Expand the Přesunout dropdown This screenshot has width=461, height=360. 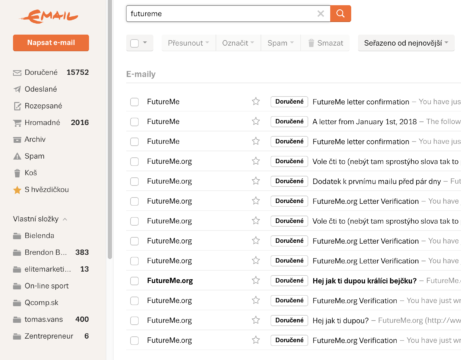coord(188,43)
